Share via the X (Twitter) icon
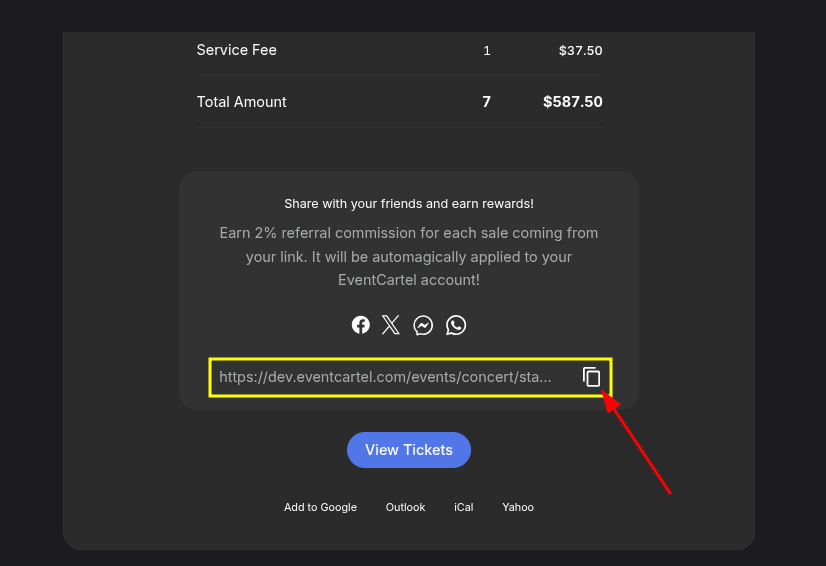This screenshot has width=826, height=566. (x=391, y=325)
